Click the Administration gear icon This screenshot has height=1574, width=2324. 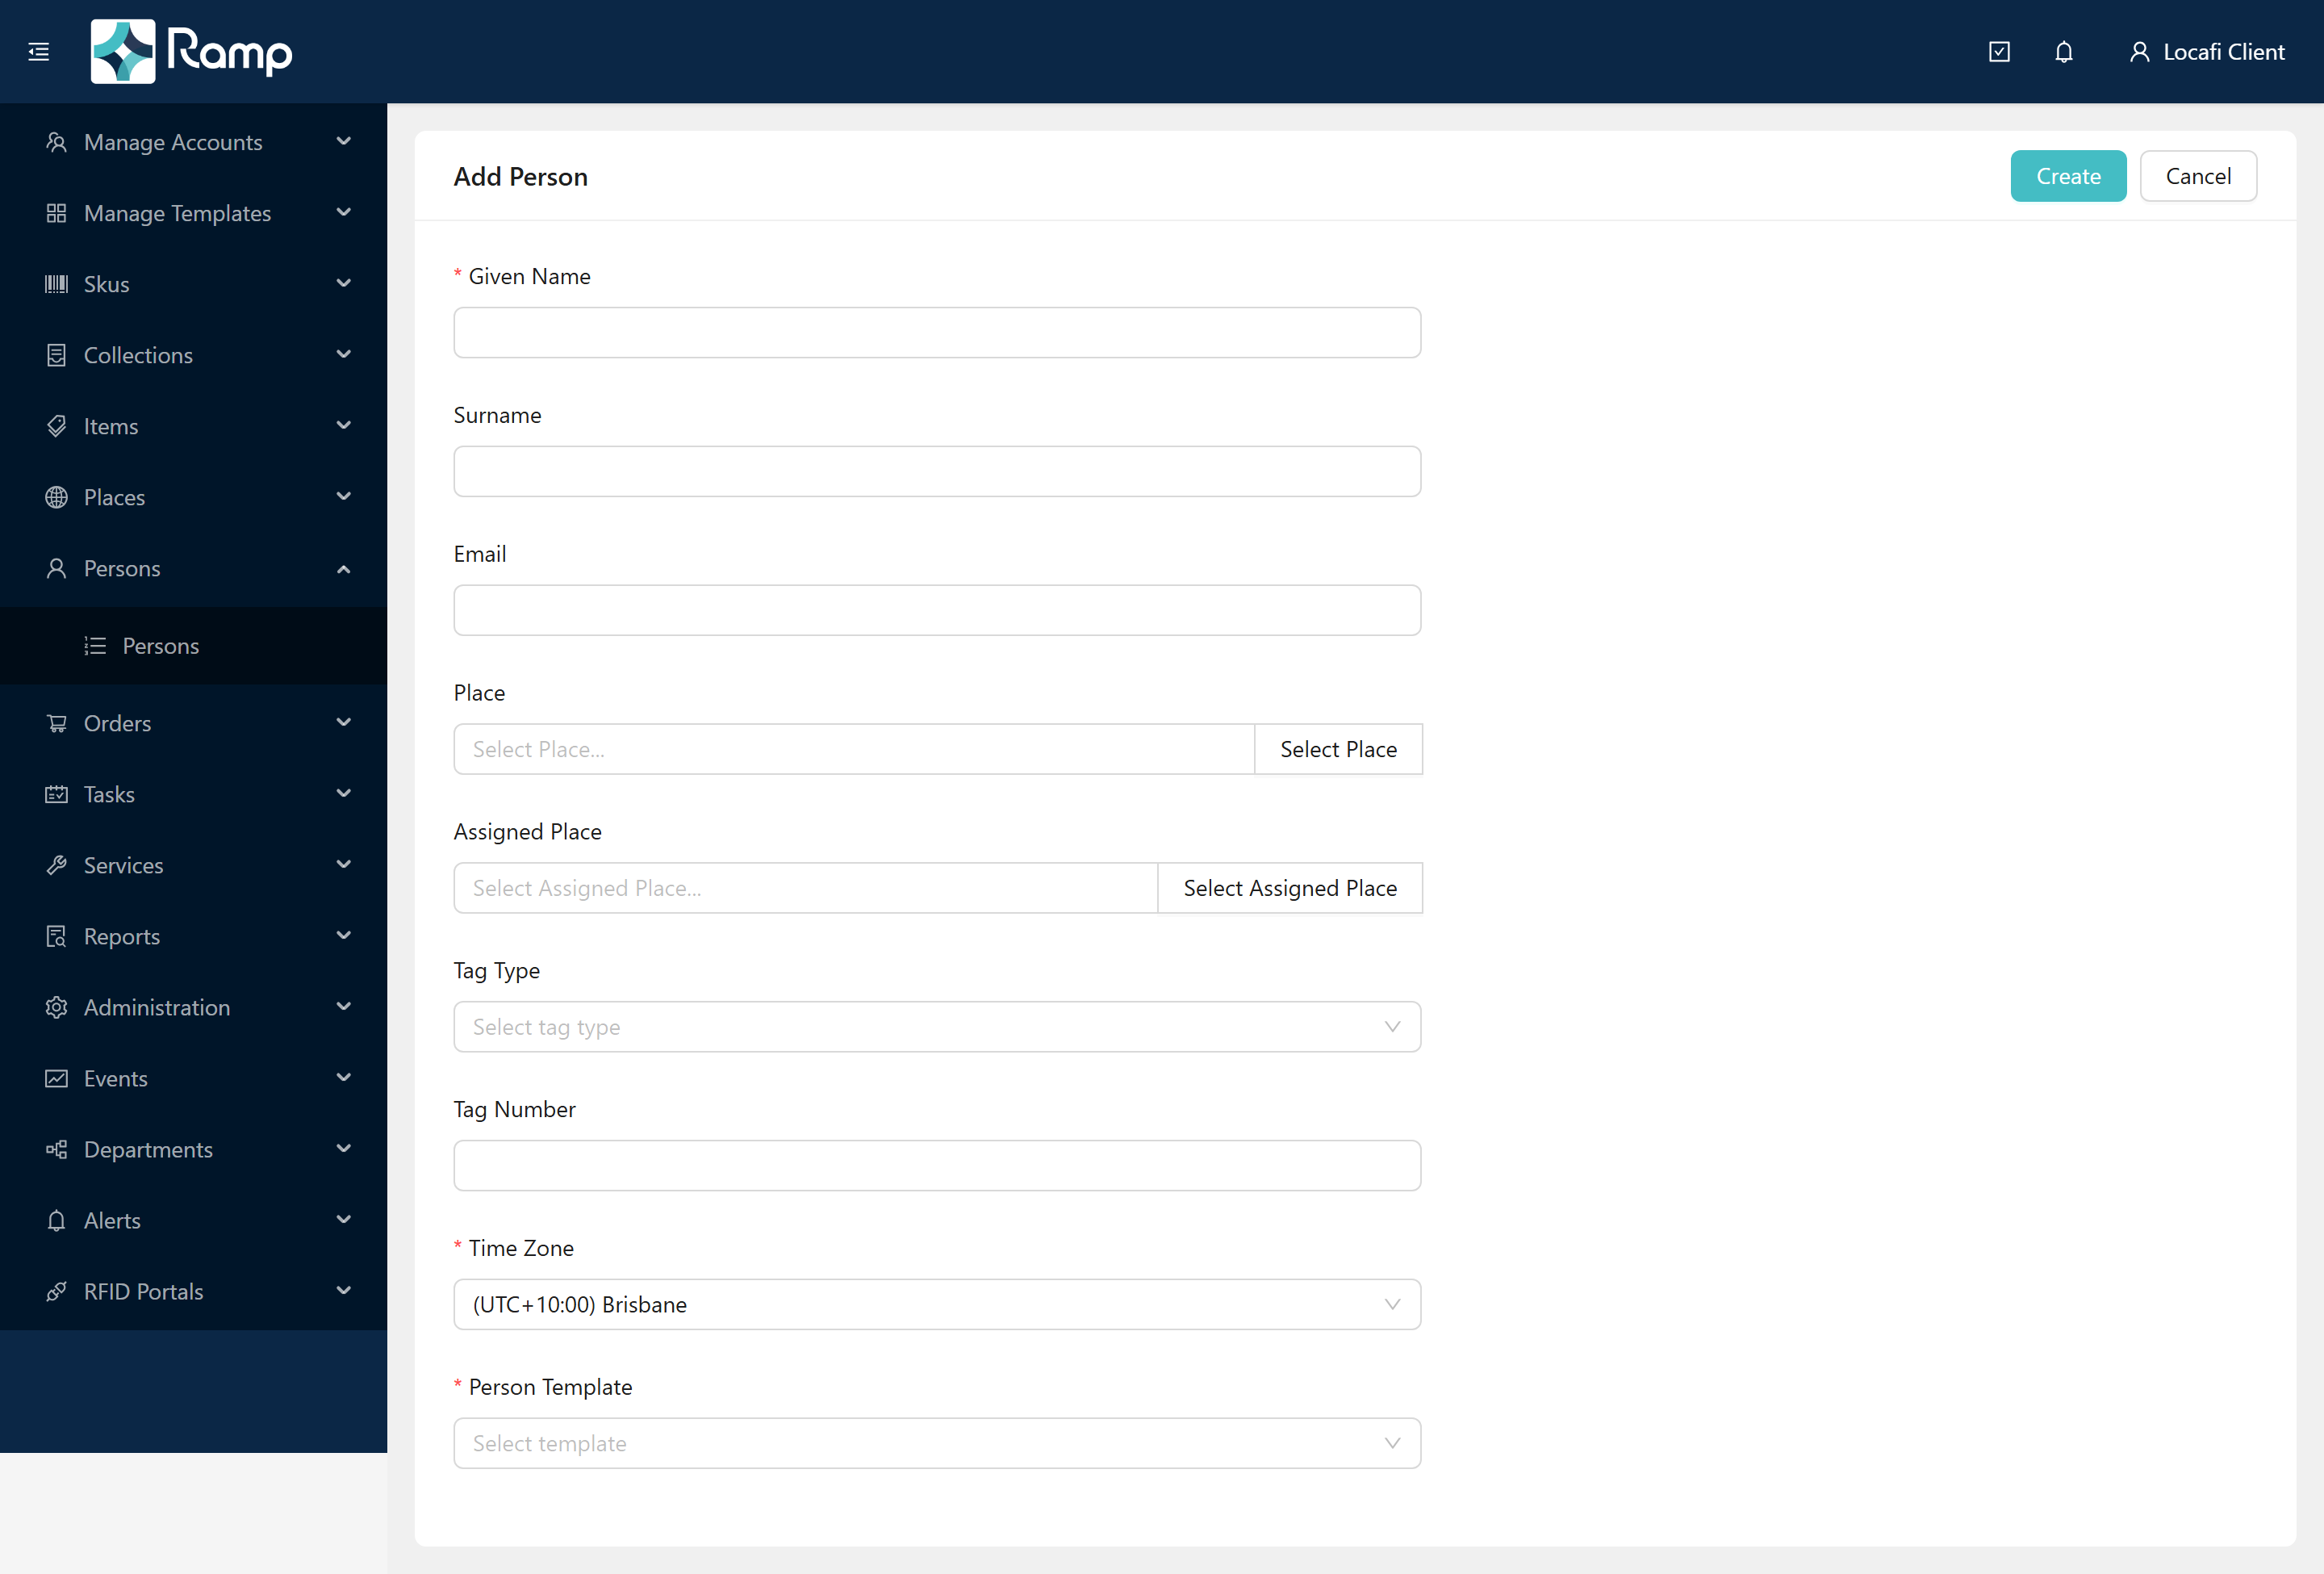[56, 1007]
